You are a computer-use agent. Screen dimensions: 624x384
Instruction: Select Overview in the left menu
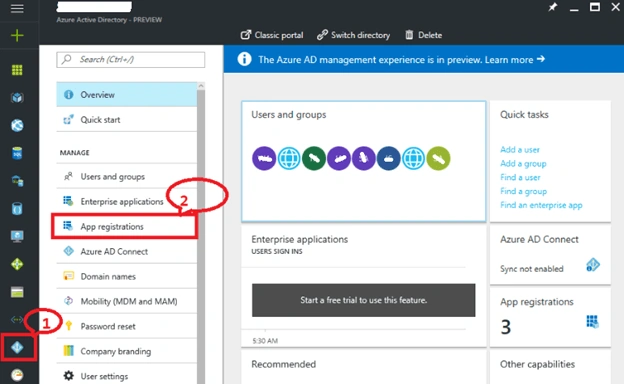[127, 95]
